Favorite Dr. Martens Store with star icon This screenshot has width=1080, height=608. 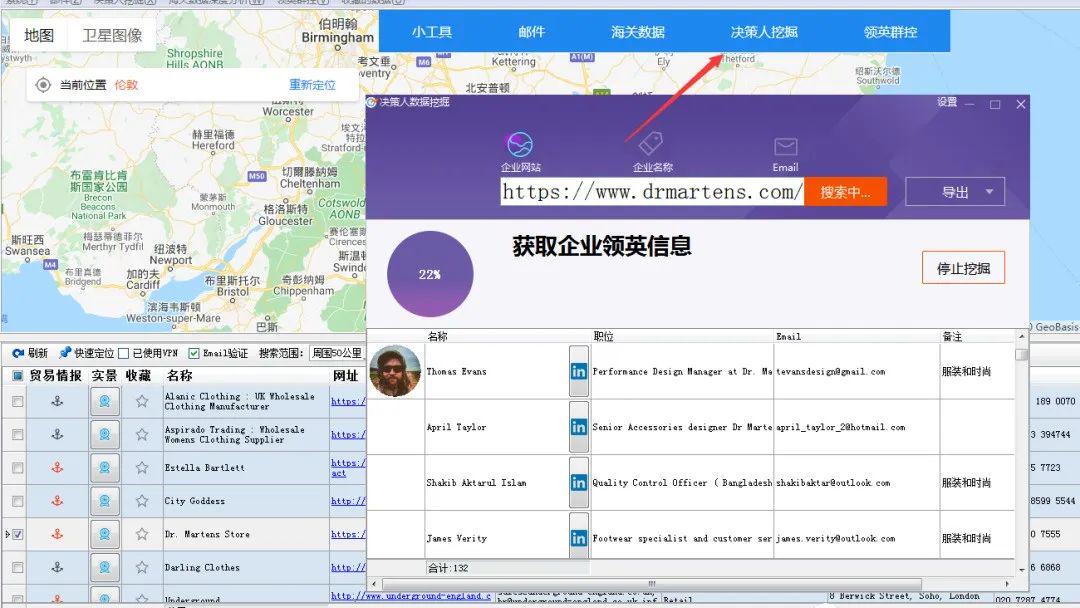click(x=142, y=534)
